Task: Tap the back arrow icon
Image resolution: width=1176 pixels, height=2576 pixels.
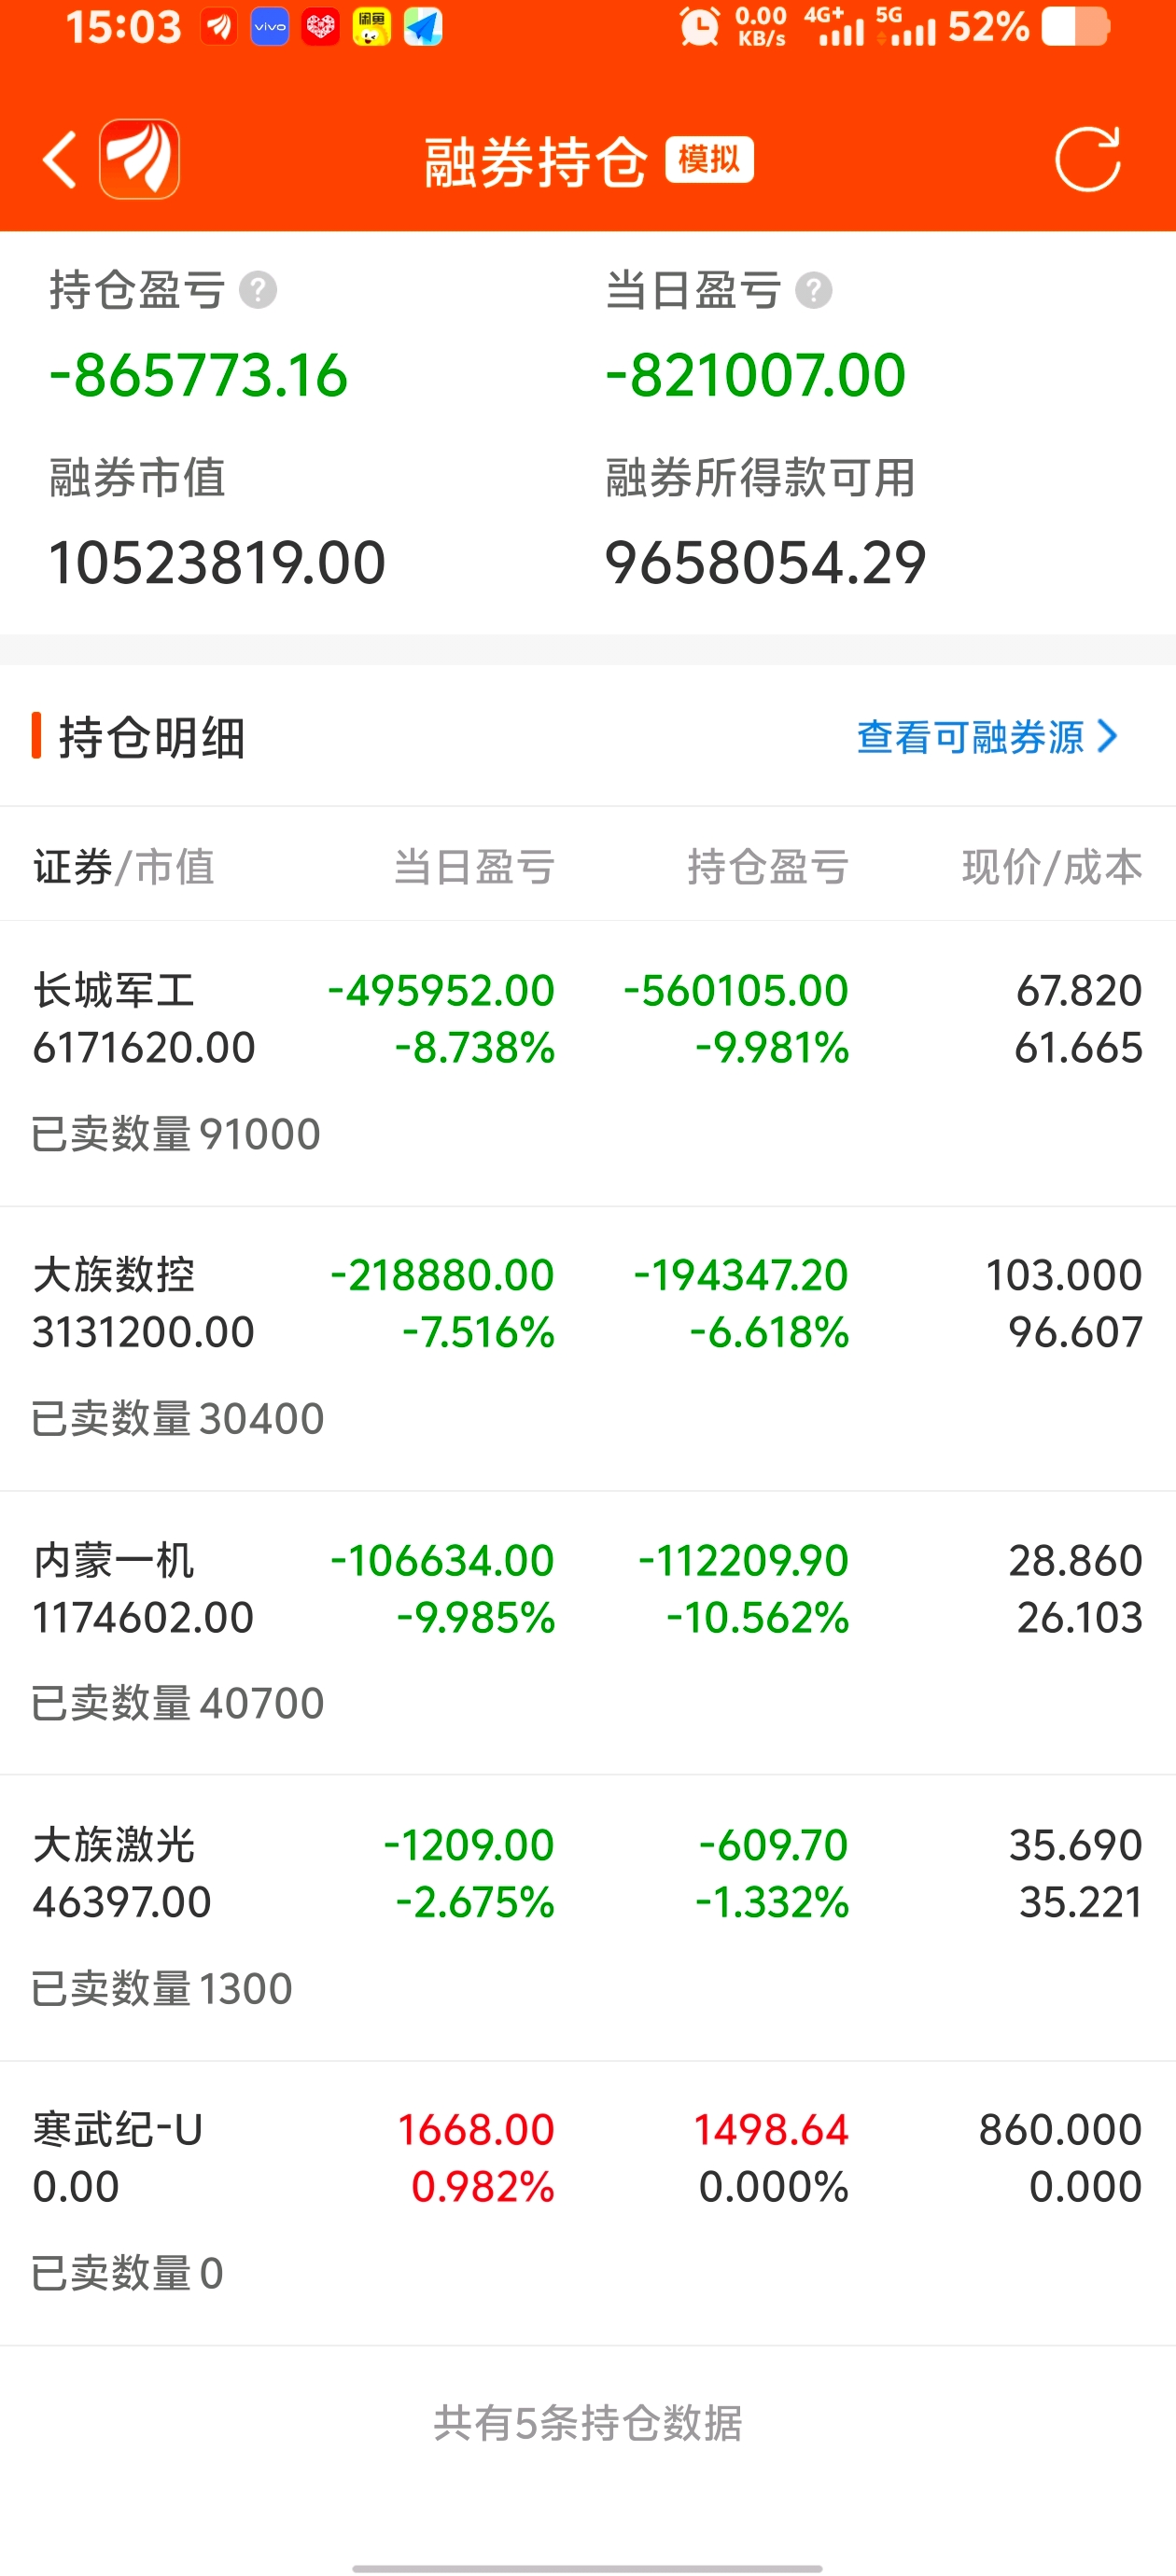Action: (60, 159)
